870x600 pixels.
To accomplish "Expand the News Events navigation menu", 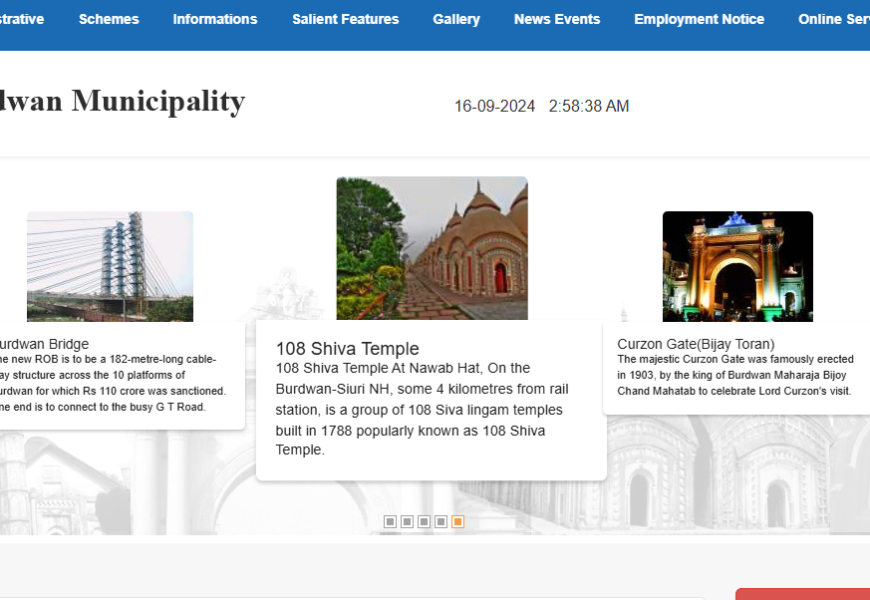I will coord(557,19).
